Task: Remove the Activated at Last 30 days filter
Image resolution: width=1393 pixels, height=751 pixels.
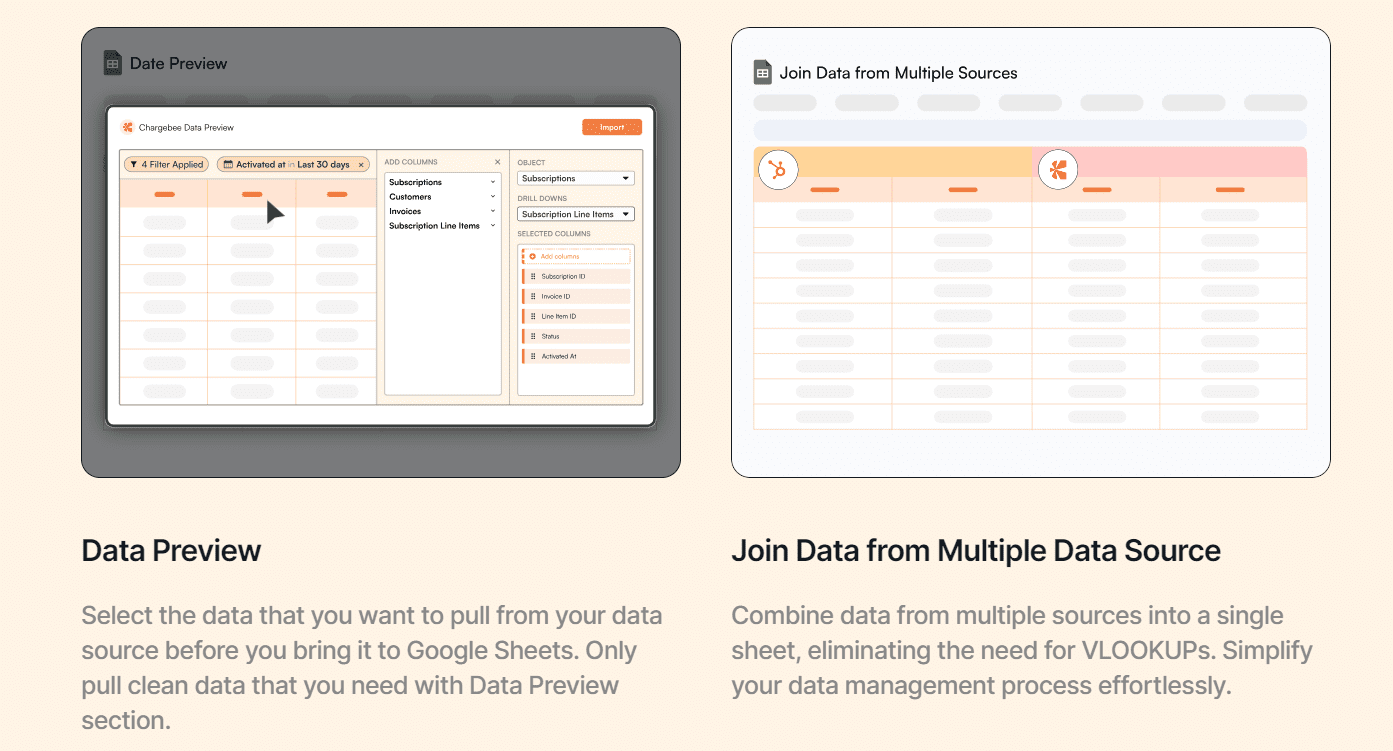Action: coord(361,165)
